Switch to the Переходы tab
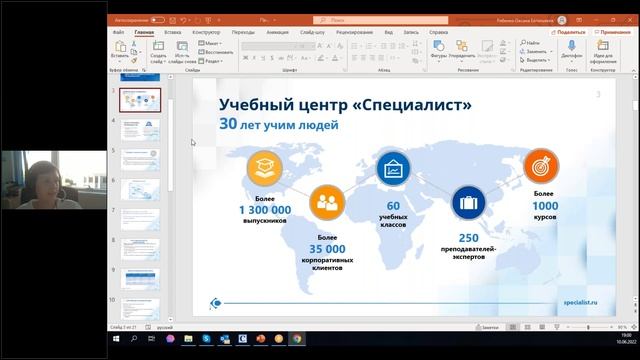 tap(243, 32)
